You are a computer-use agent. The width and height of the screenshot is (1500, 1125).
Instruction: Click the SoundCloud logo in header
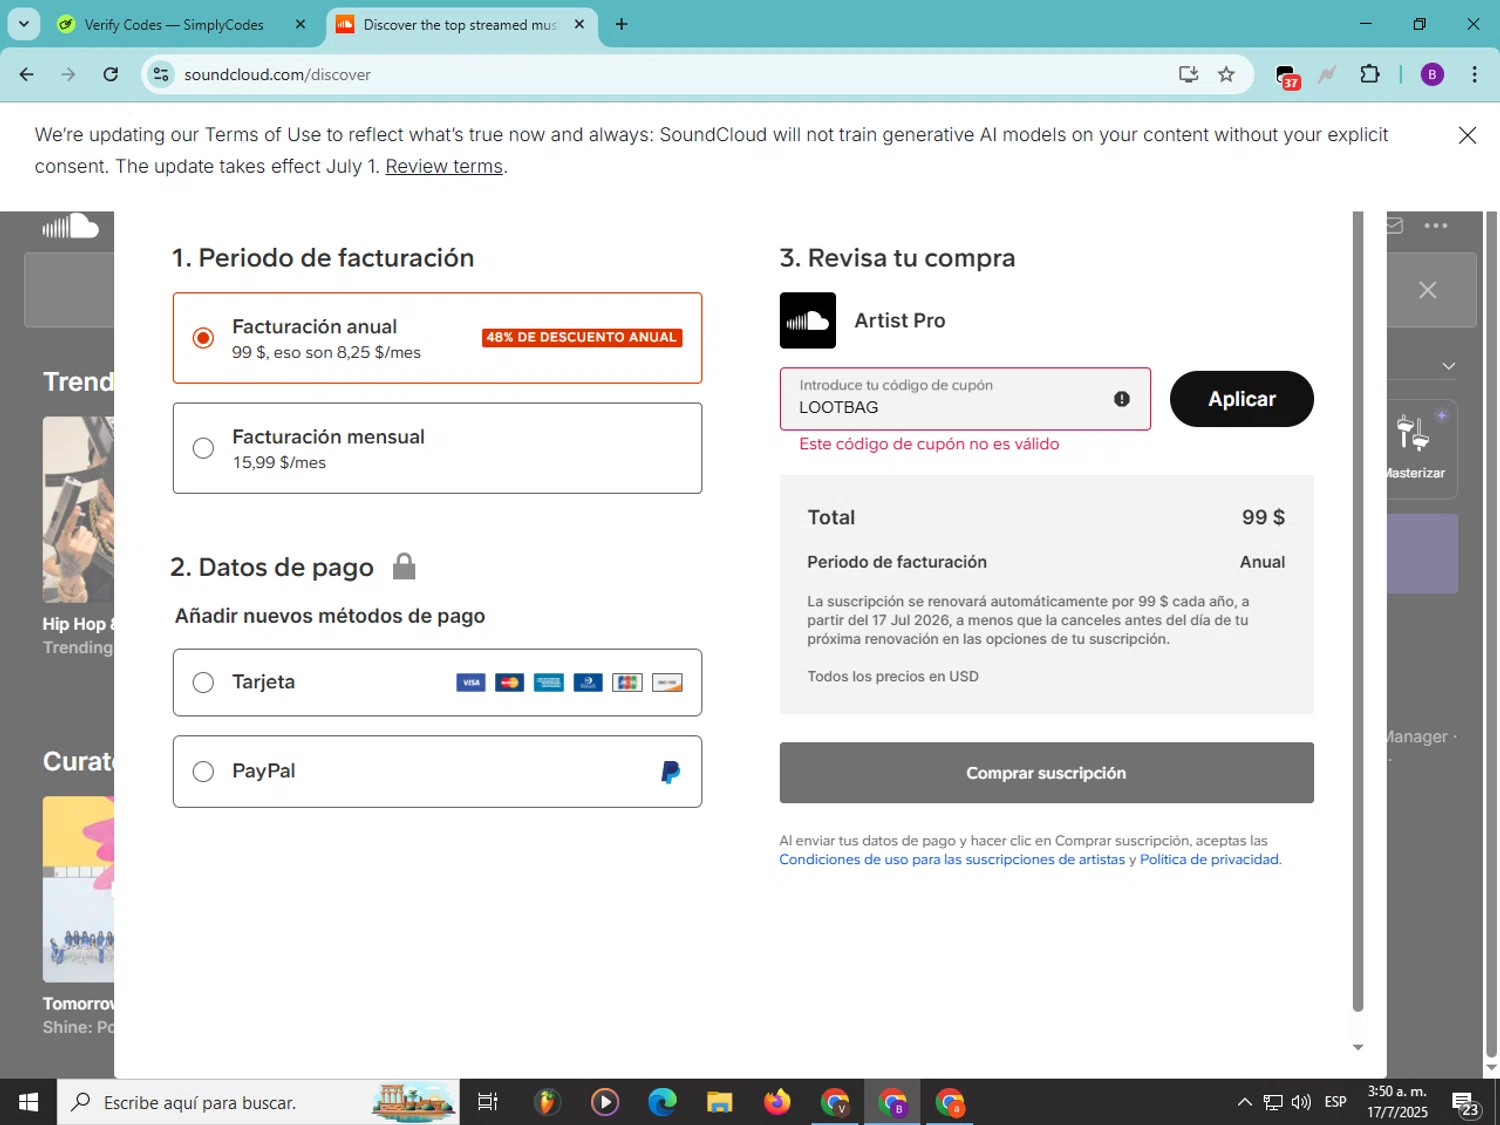[70, 227]
